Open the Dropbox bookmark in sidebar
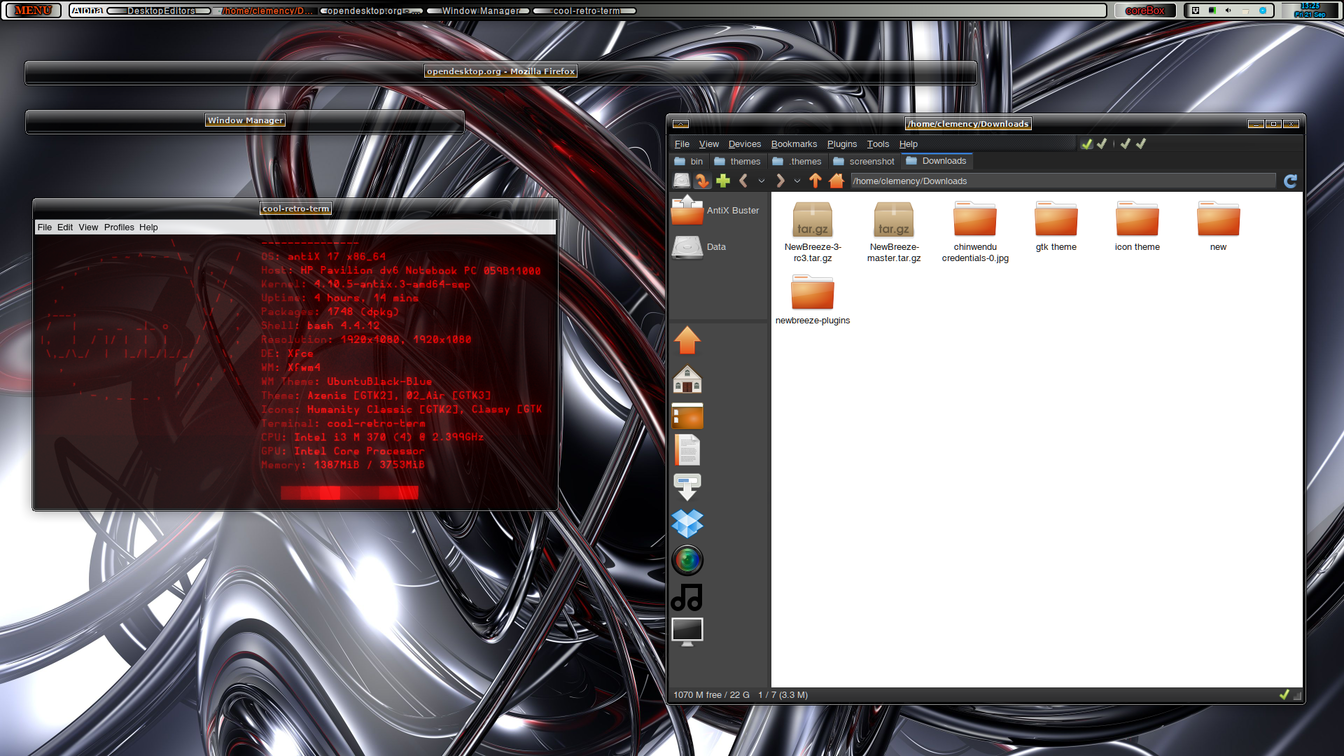 coord(687,523)
